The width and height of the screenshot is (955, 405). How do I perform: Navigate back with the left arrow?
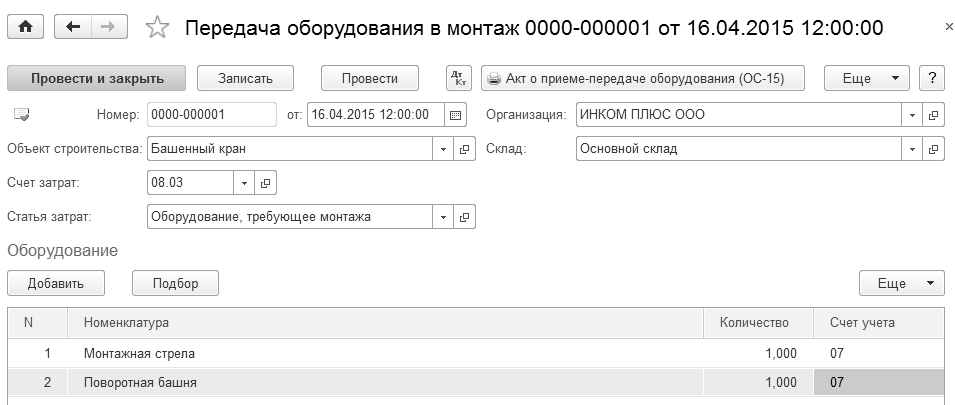(x=73, y=27)
